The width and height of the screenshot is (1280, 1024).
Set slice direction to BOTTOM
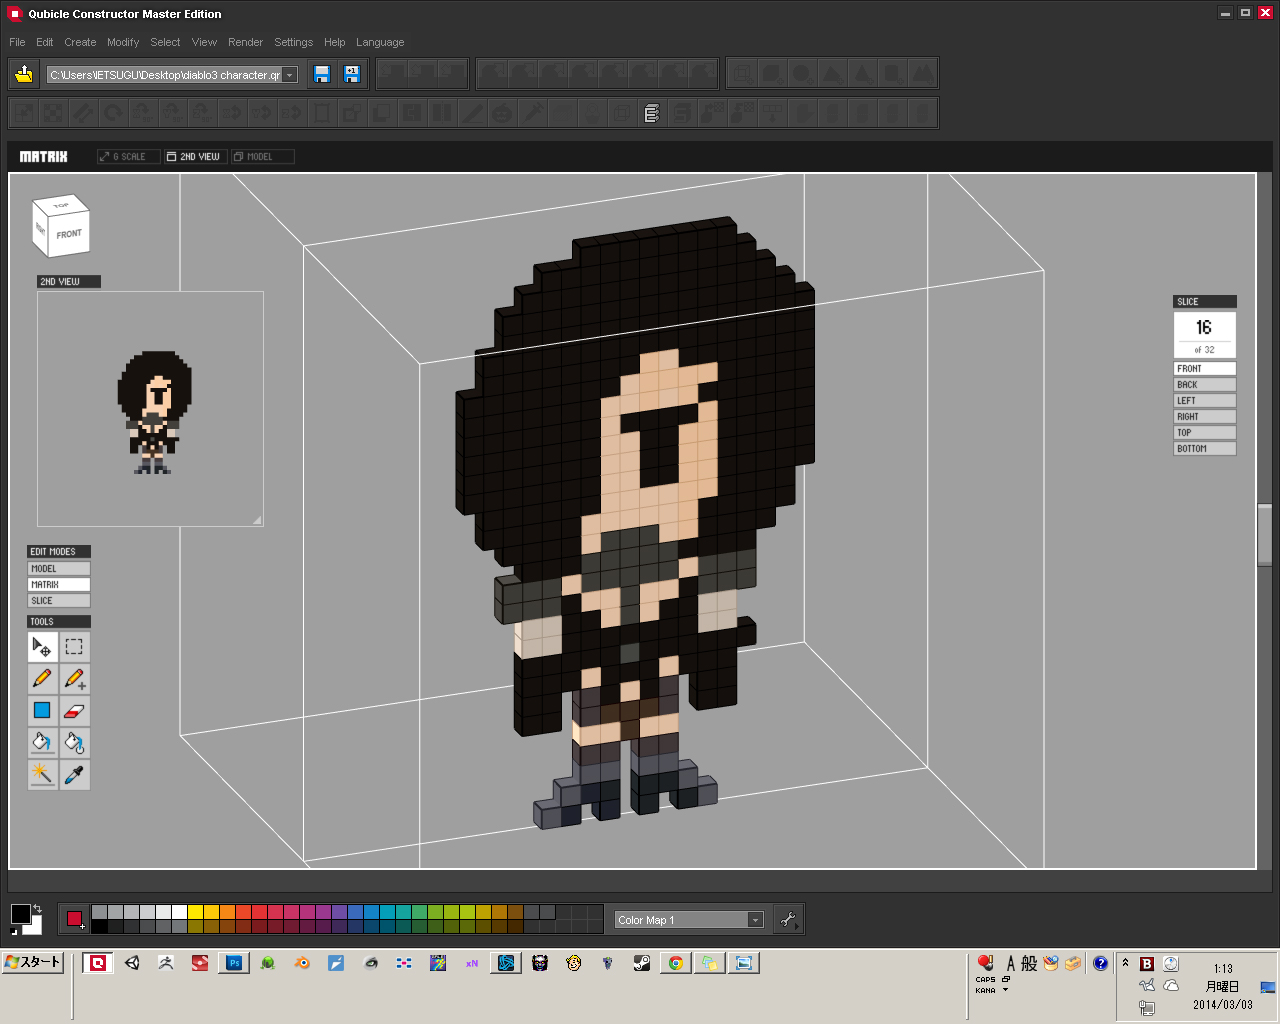tap(1205, 448)
